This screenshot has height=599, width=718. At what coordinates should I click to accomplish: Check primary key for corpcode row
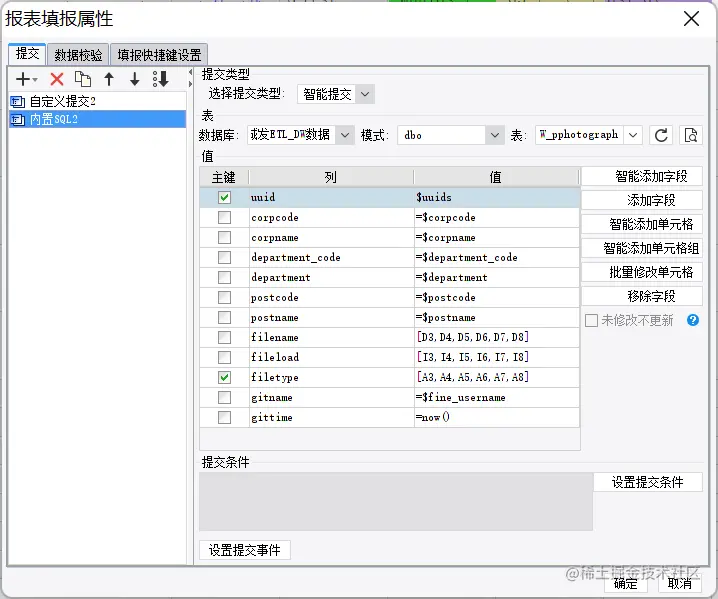224,218
